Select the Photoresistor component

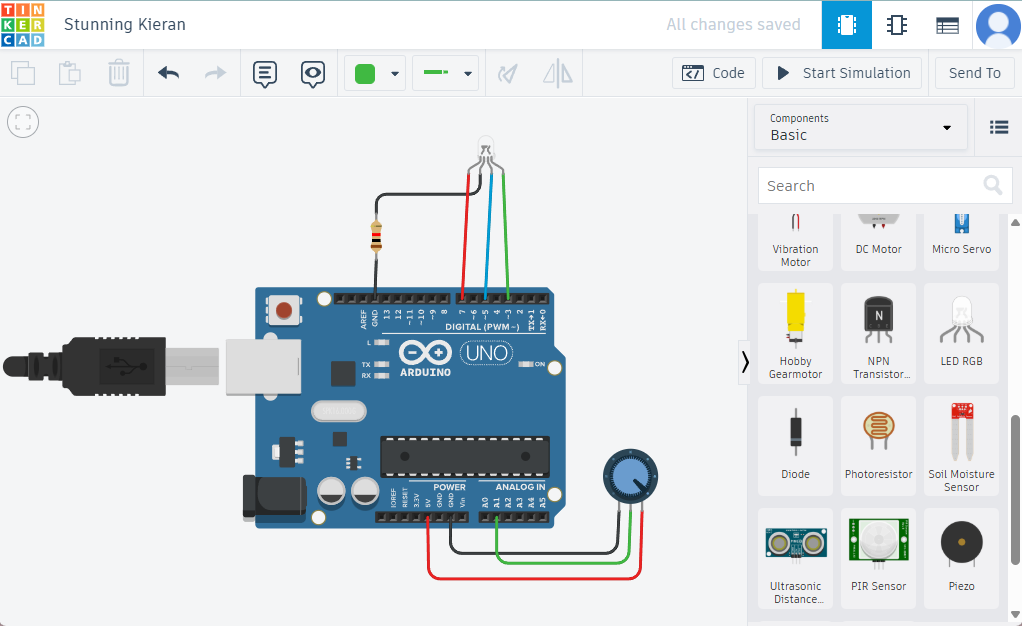[878, 446]
